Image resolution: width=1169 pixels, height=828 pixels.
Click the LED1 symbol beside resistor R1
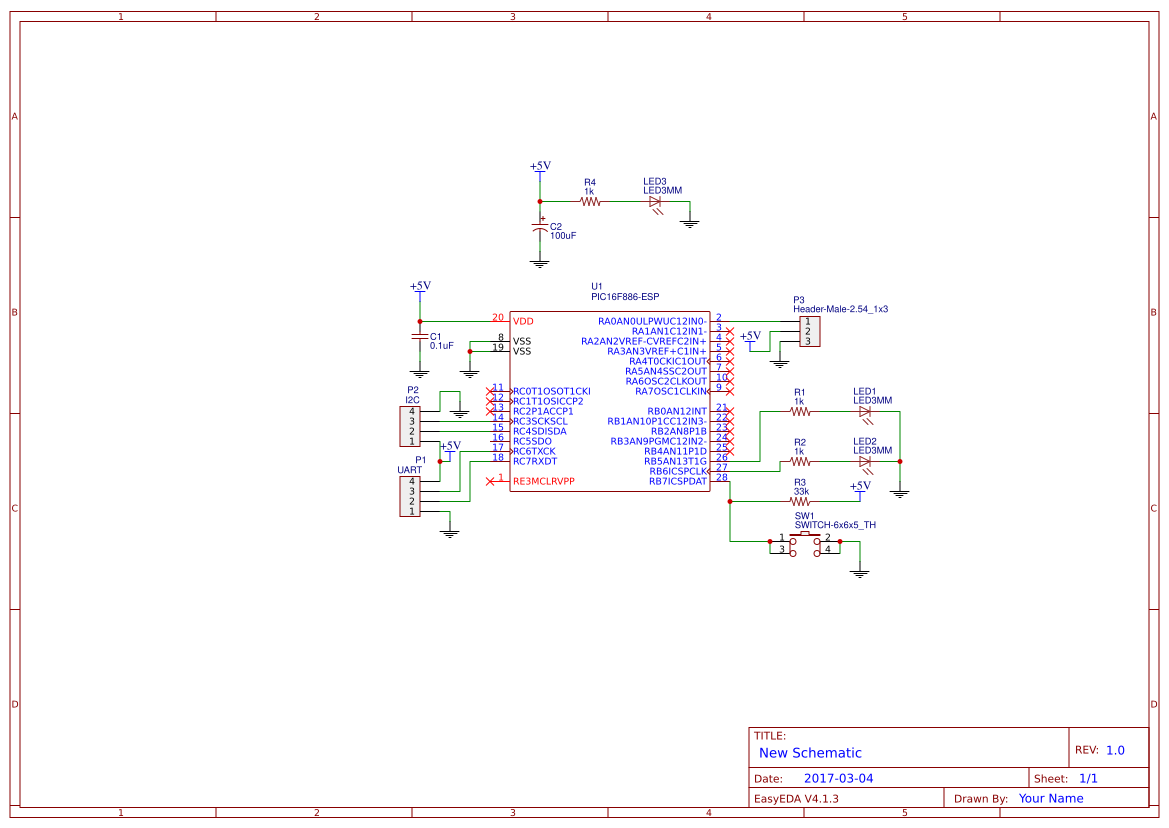(x=866, y=411)
